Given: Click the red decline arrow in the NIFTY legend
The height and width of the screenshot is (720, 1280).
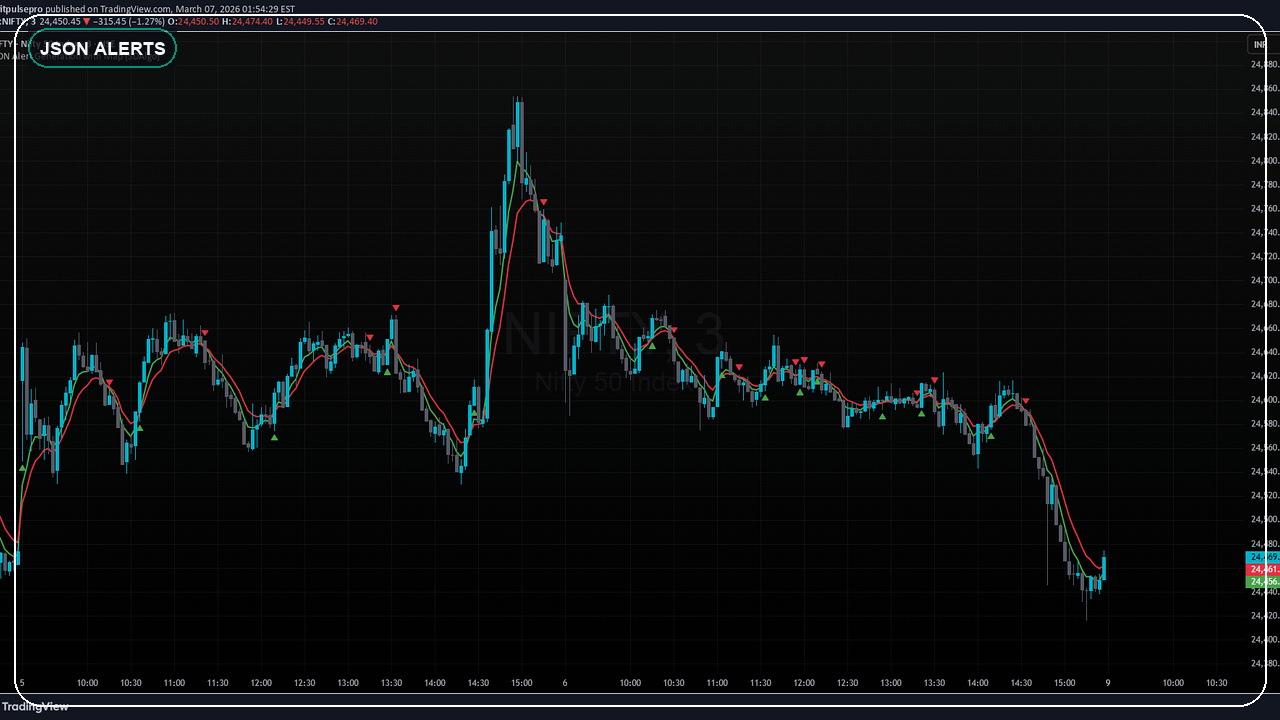Looking at the screenshot, I should pyautogui.click(x=86, y=20).
